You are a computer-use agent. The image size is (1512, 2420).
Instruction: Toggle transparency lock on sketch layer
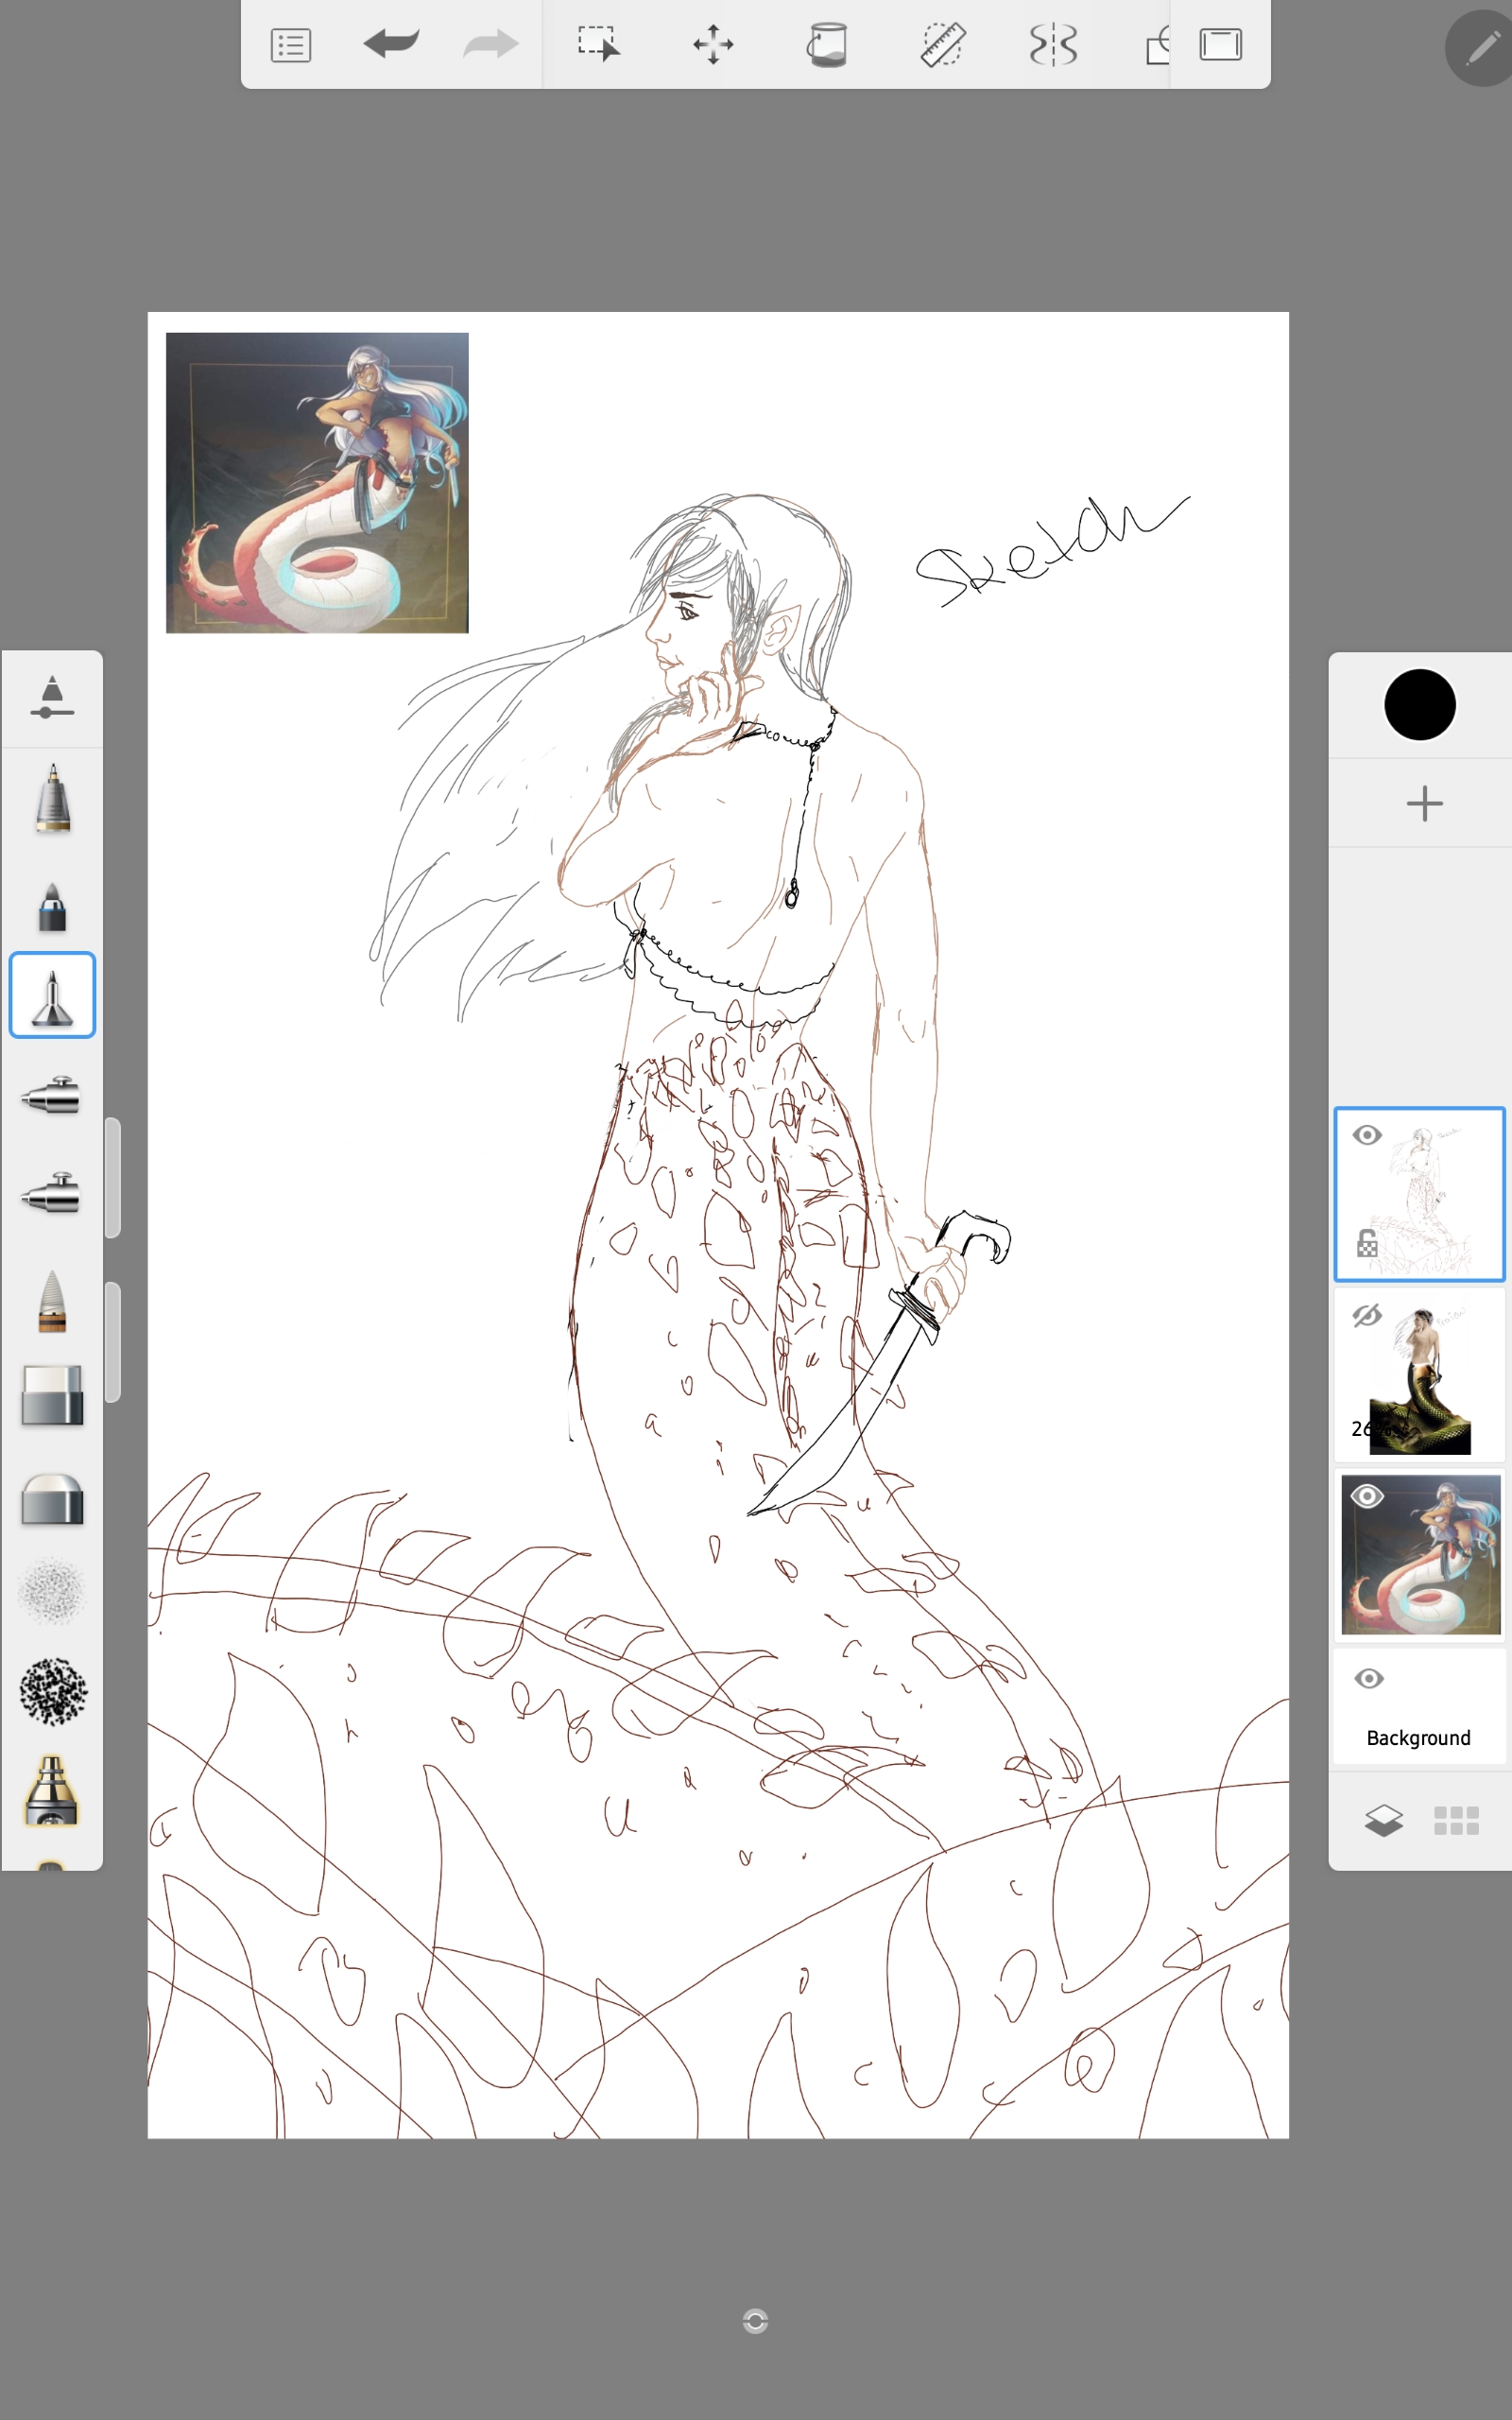click(x=1367, y=1243)
